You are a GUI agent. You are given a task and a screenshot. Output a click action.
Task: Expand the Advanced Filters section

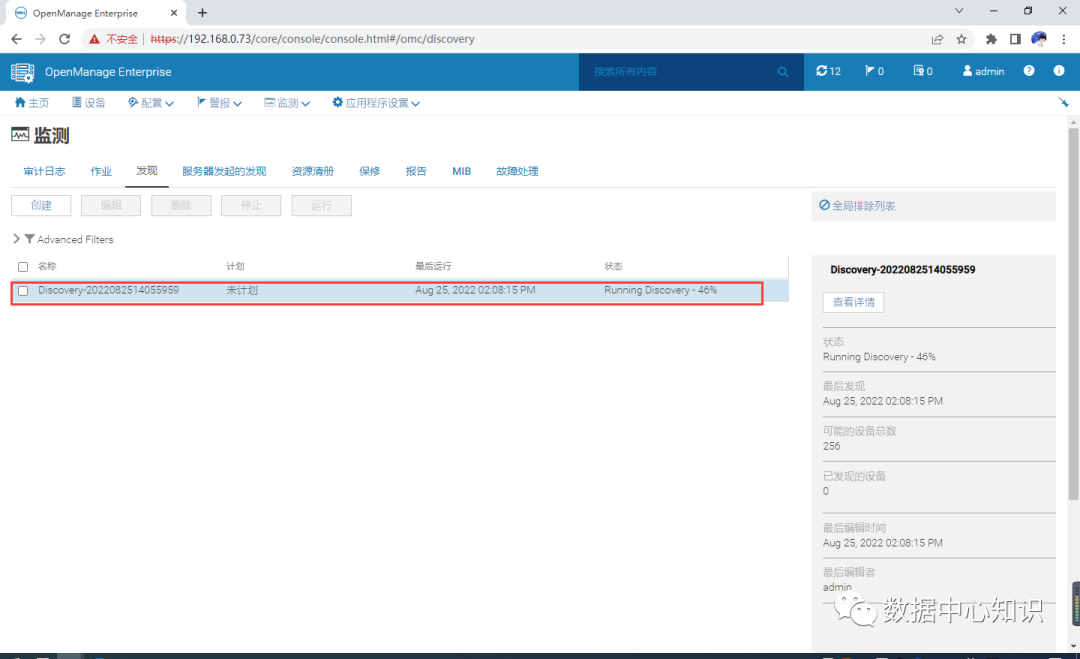63,239
